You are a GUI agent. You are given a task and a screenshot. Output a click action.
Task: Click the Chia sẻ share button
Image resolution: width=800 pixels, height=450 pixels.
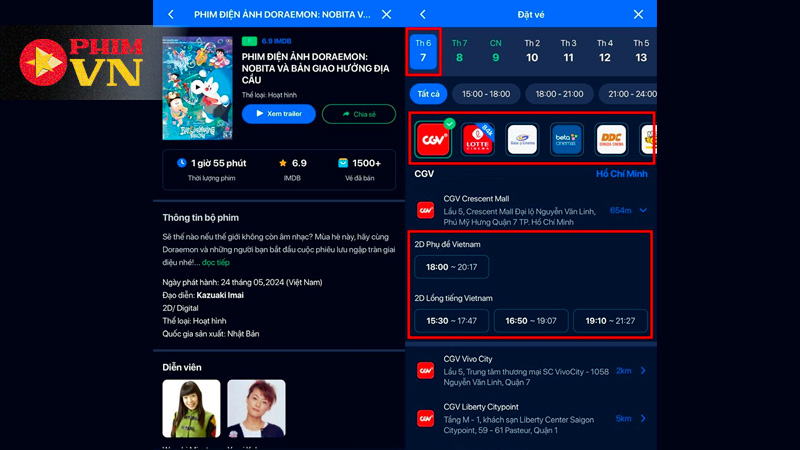click(x=359, y=114)
